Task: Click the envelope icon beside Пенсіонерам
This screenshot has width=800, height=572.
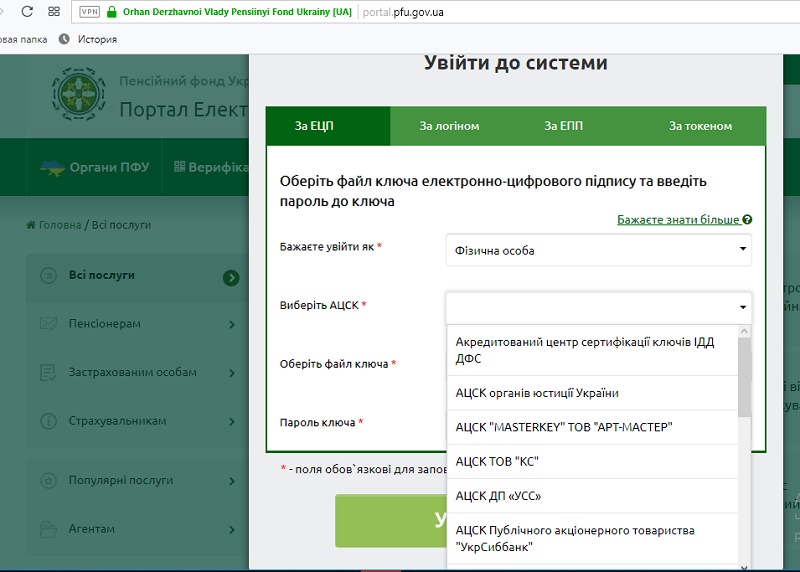Action: click(x=47, y=324)
